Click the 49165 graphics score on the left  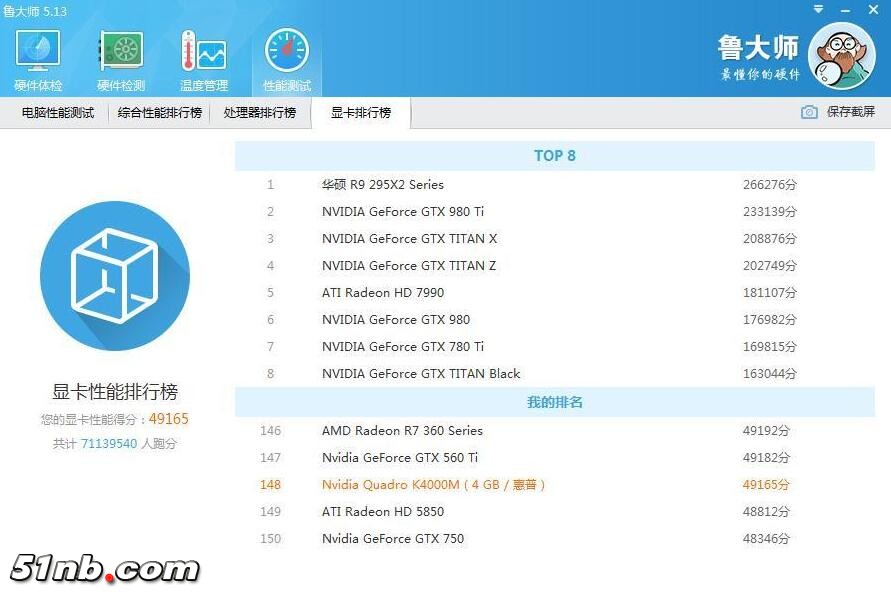[168, 419]
